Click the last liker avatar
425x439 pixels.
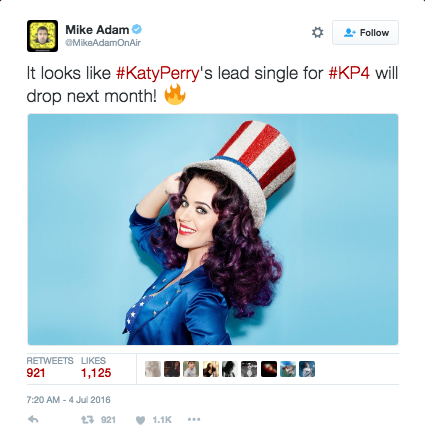coord(307,369)
